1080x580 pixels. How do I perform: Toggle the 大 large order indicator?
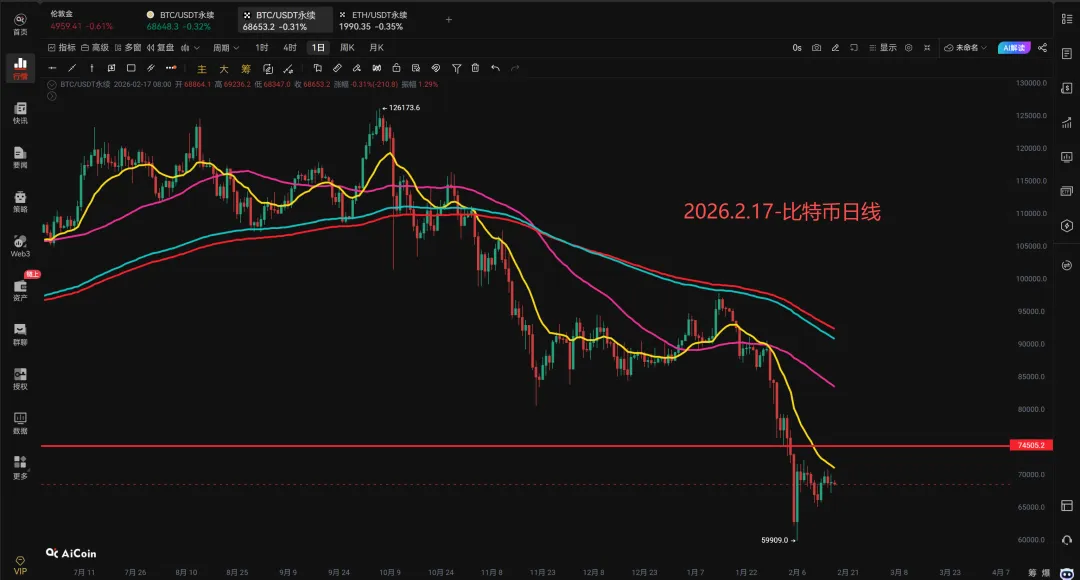[224, 69]
